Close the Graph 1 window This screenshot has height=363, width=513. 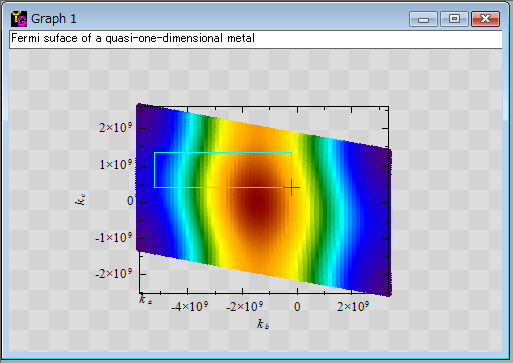pyautogui.click(x=485, y=19)
